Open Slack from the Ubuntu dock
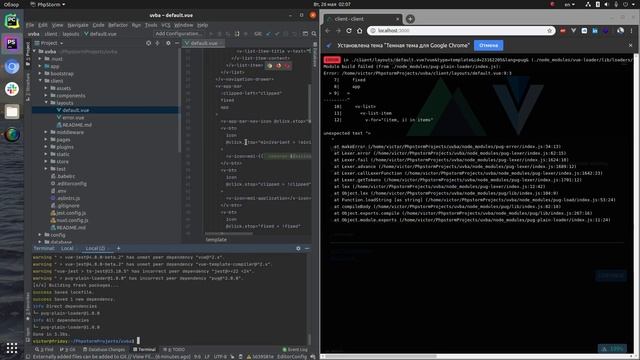The image size is (640, 360). coord(12,89)
